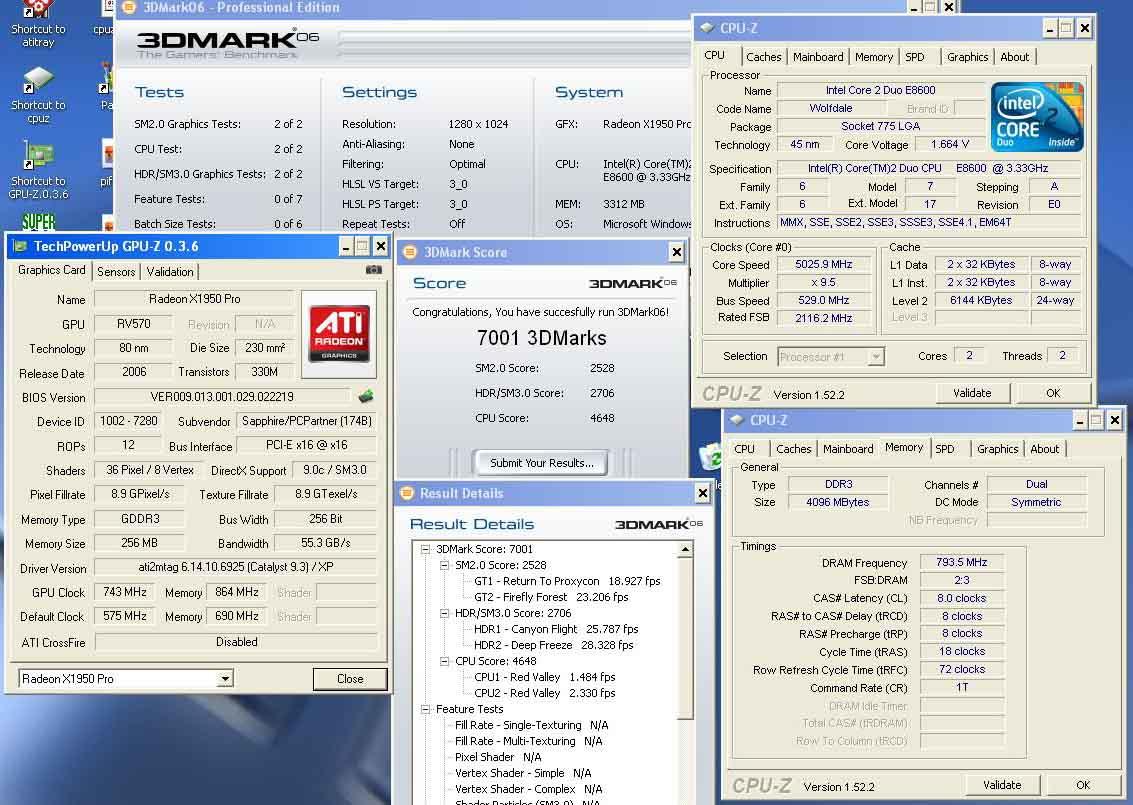
Task: Click the lower CPU-Z window title icon
Action: (x=736, y=420)
